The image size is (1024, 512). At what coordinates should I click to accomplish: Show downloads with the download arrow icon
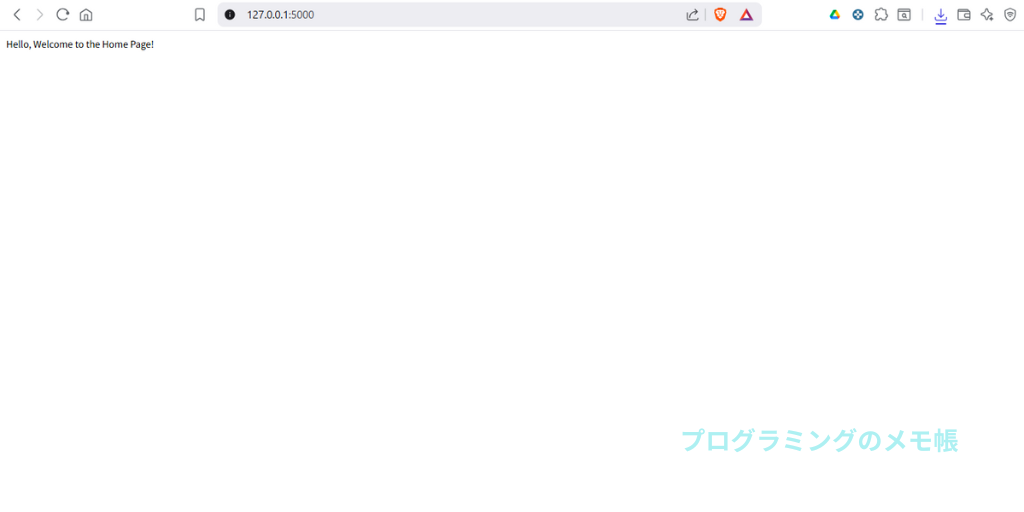[x=940, y=16]
